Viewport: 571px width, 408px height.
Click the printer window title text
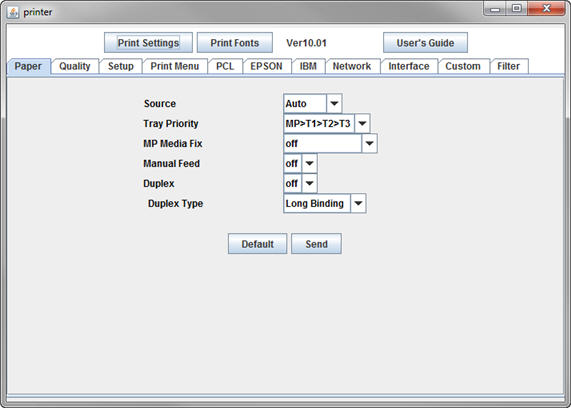(x=38, y=12)
